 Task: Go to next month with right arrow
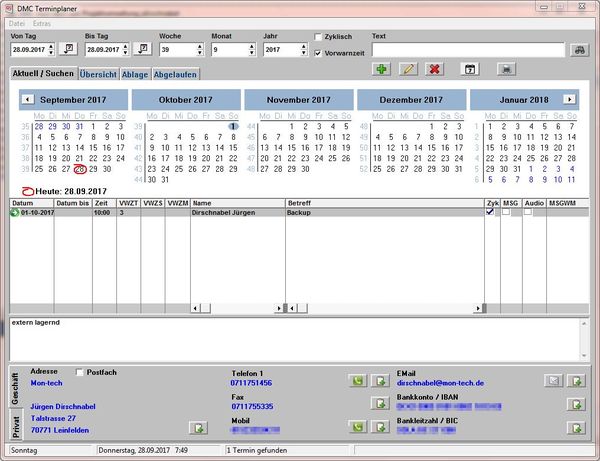click(x=569, y=99)
